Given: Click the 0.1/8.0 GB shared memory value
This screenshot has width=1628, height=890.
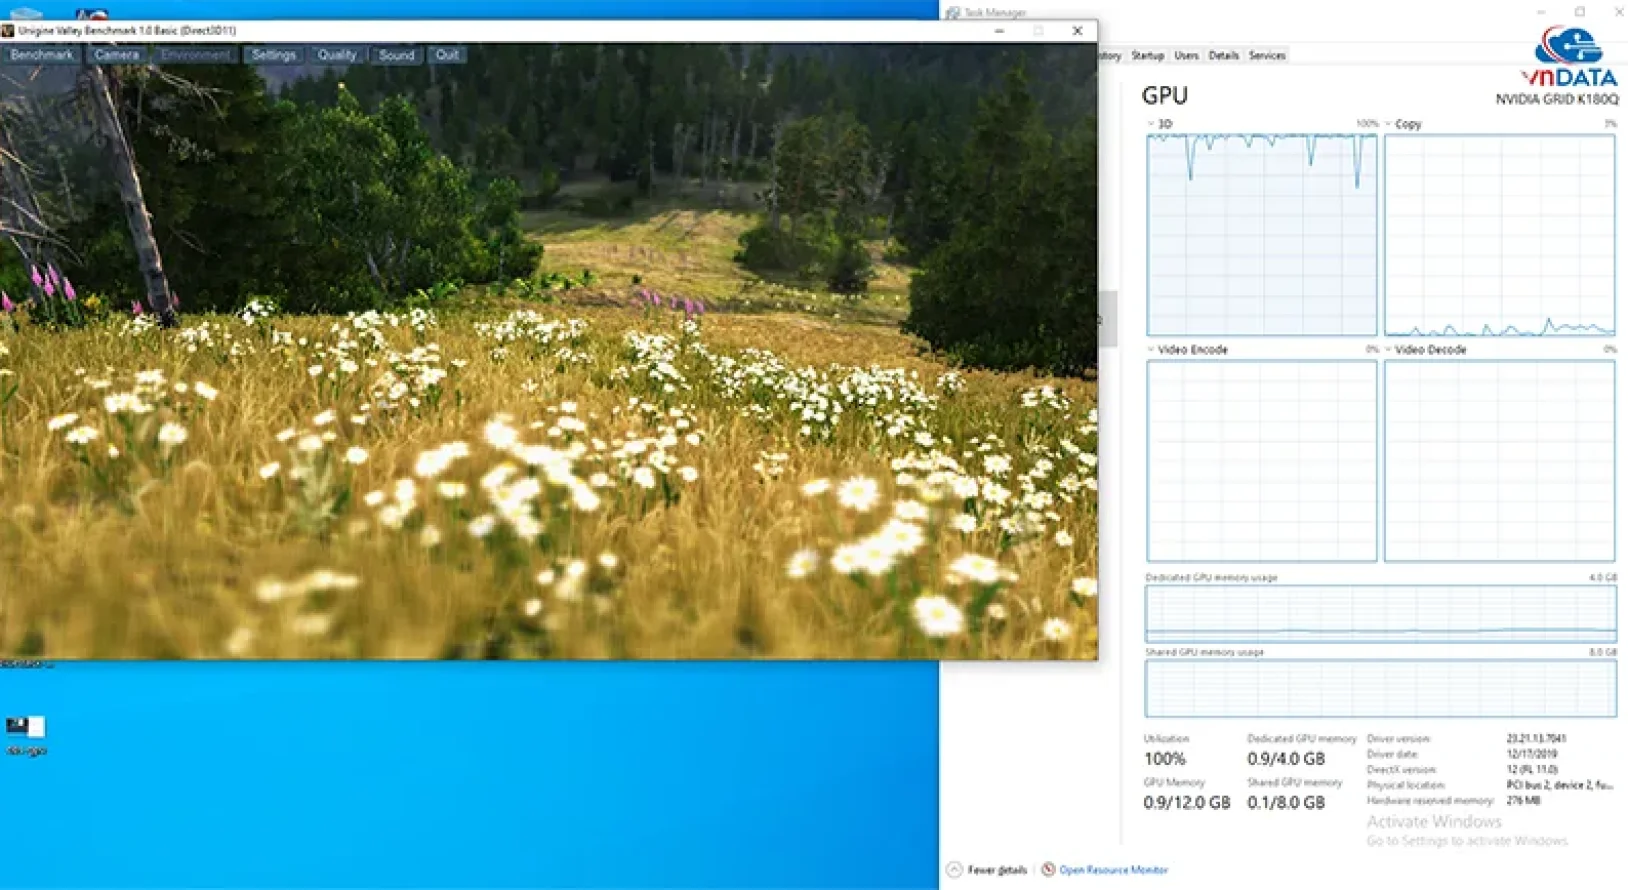Looking at the screenshot, I should (x=1286, y=803).
